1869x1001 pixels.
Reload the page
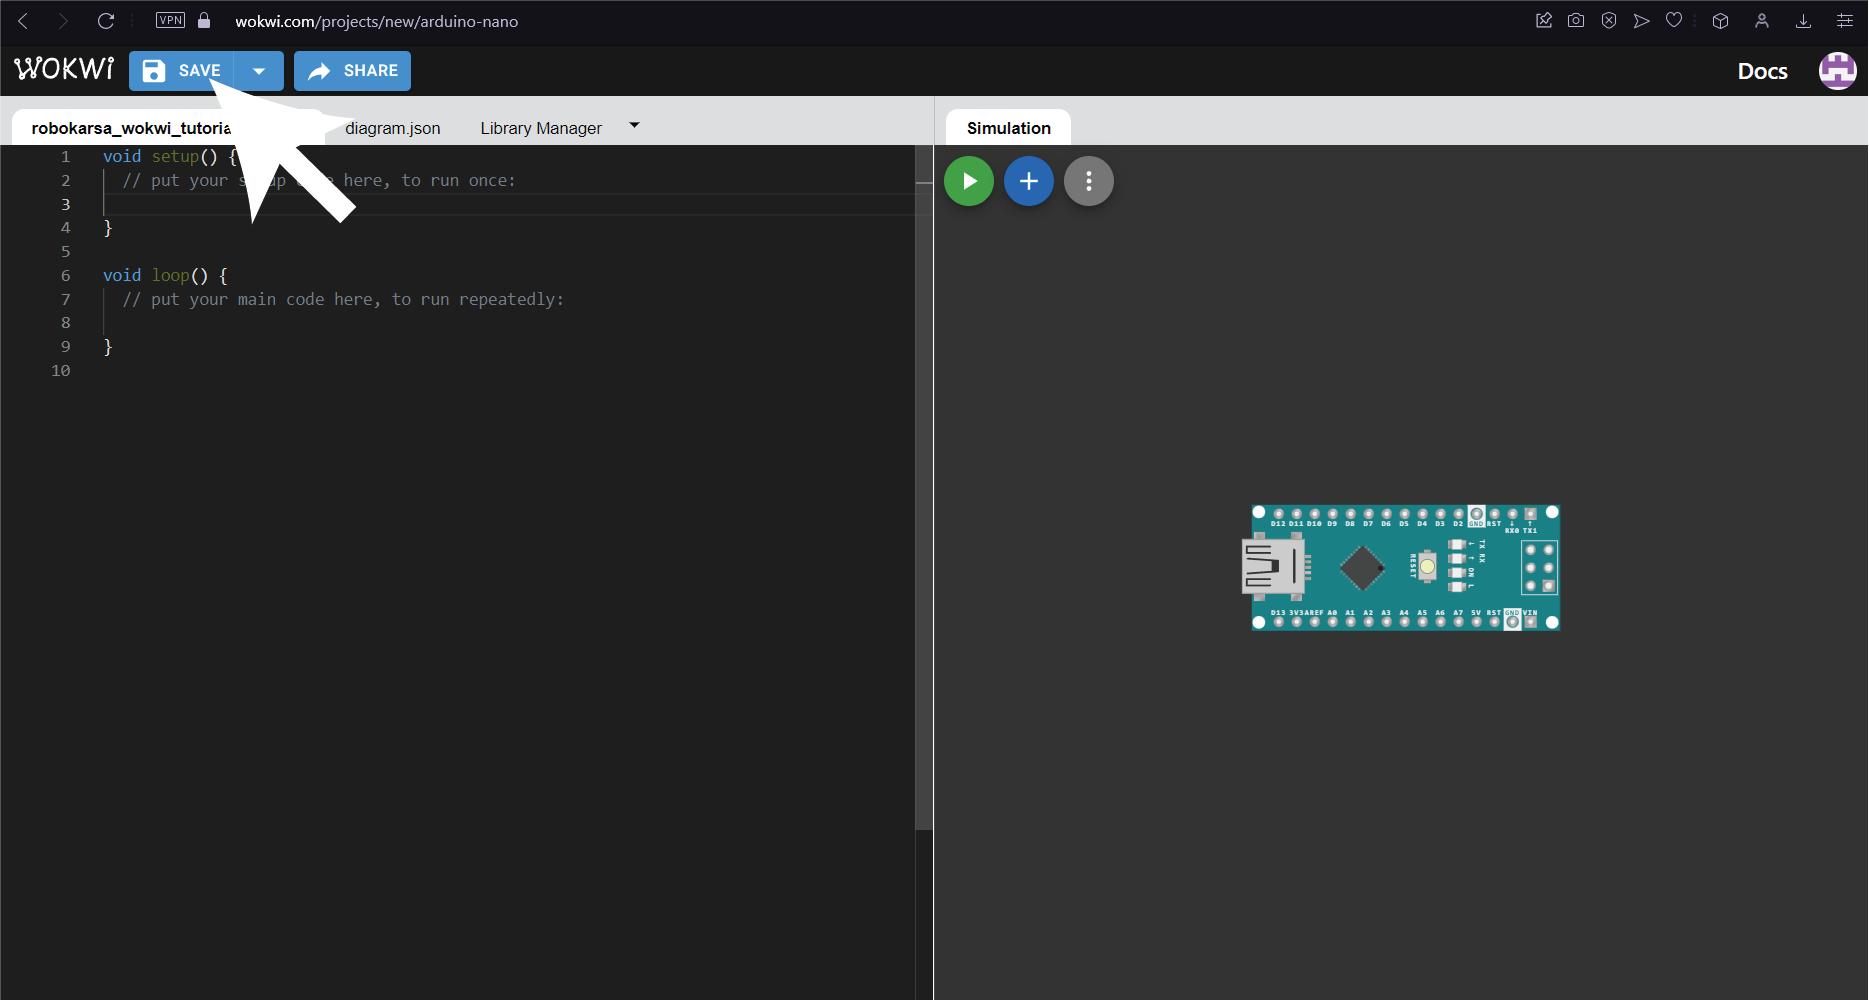106,21
